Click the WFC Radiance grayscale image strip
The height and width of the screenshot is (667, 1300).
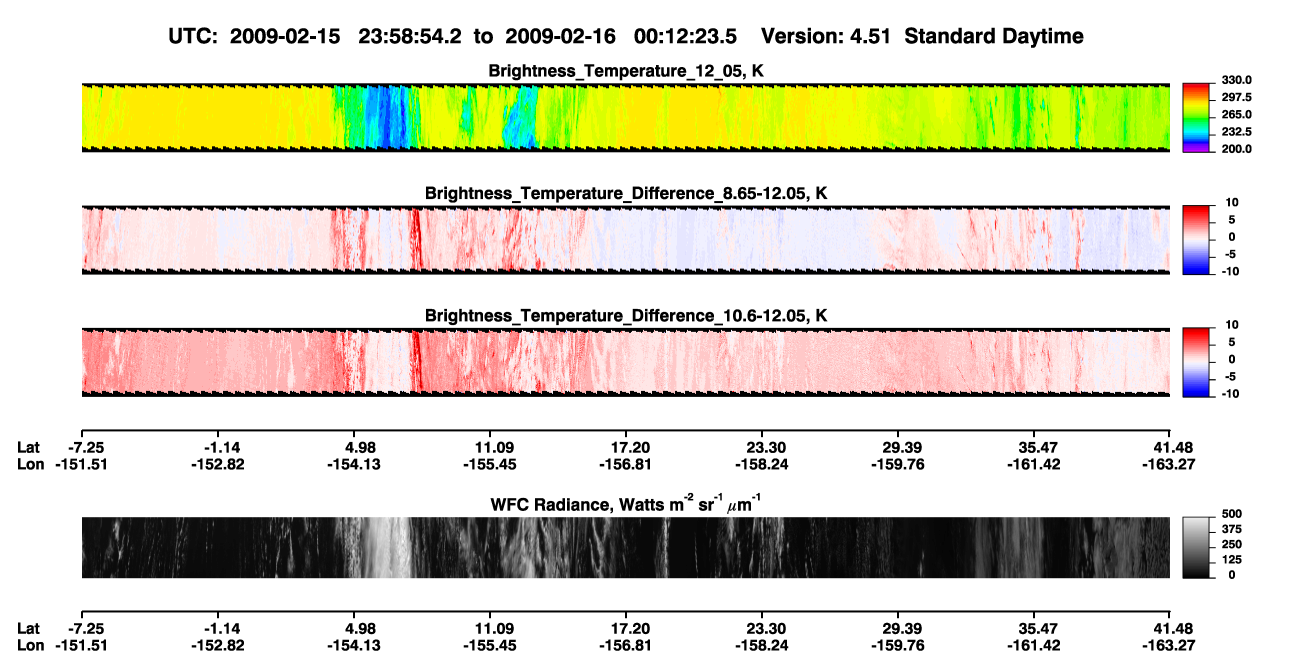click(625, 548)
